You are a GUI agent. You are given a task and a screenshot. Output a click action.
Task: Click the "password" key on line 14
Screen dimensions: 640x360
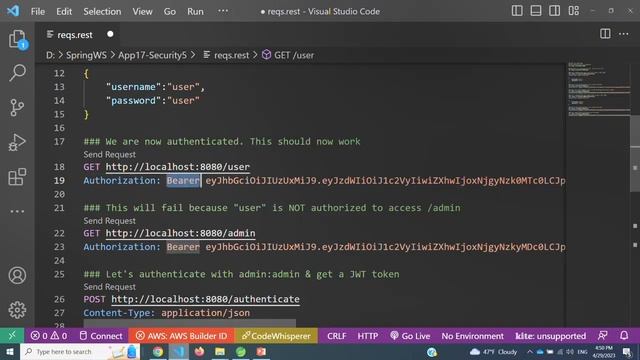[x=133, y=100]
